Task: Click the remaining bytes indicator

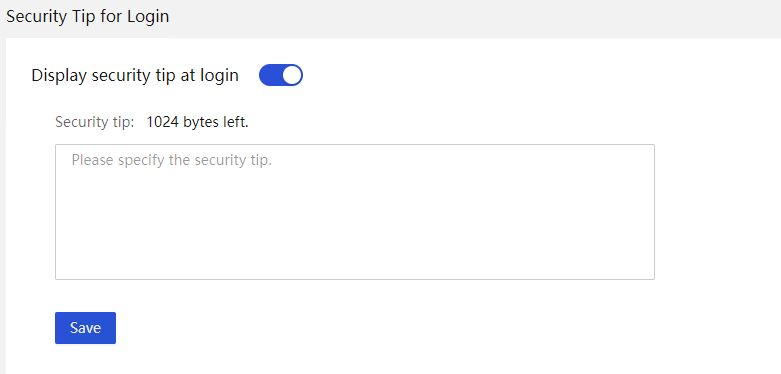Action: click(197, 122)
